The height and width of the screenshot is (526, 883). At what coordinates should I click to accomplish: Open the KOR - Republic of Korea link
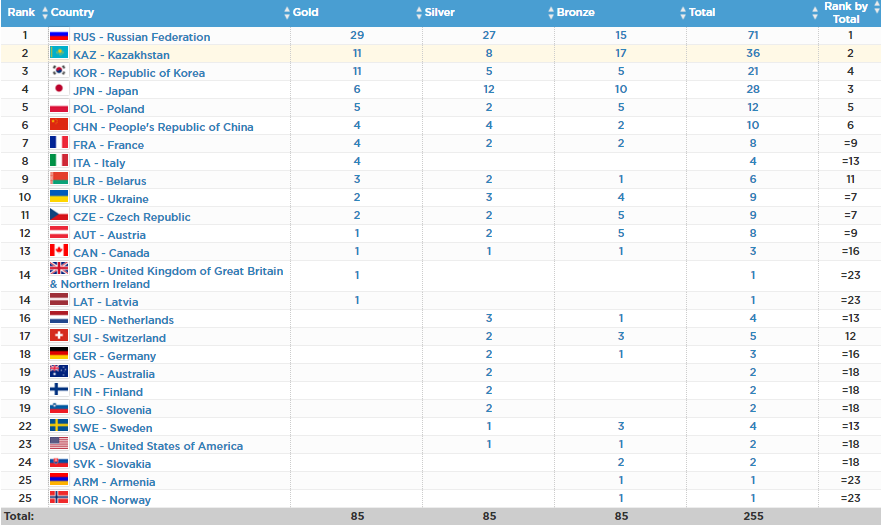click(x=139, y=73)
